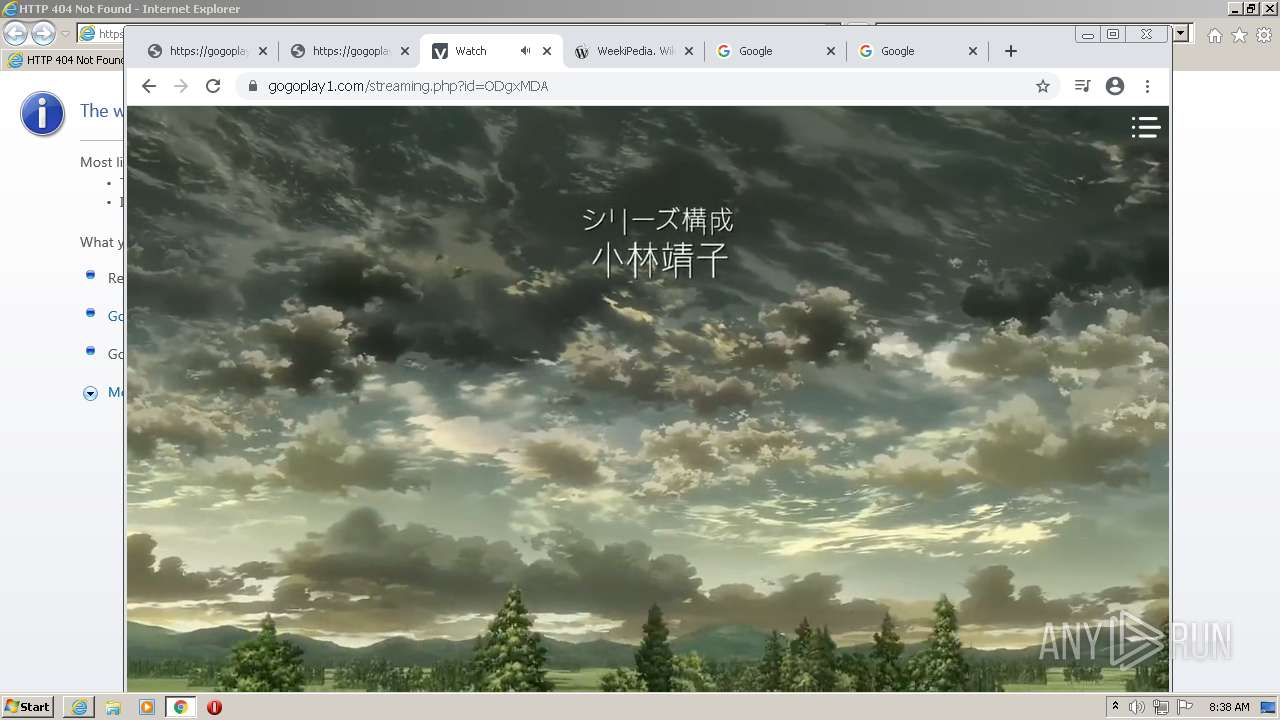
Task: Click Internet Explorer forward button
Action: [43, 33]
